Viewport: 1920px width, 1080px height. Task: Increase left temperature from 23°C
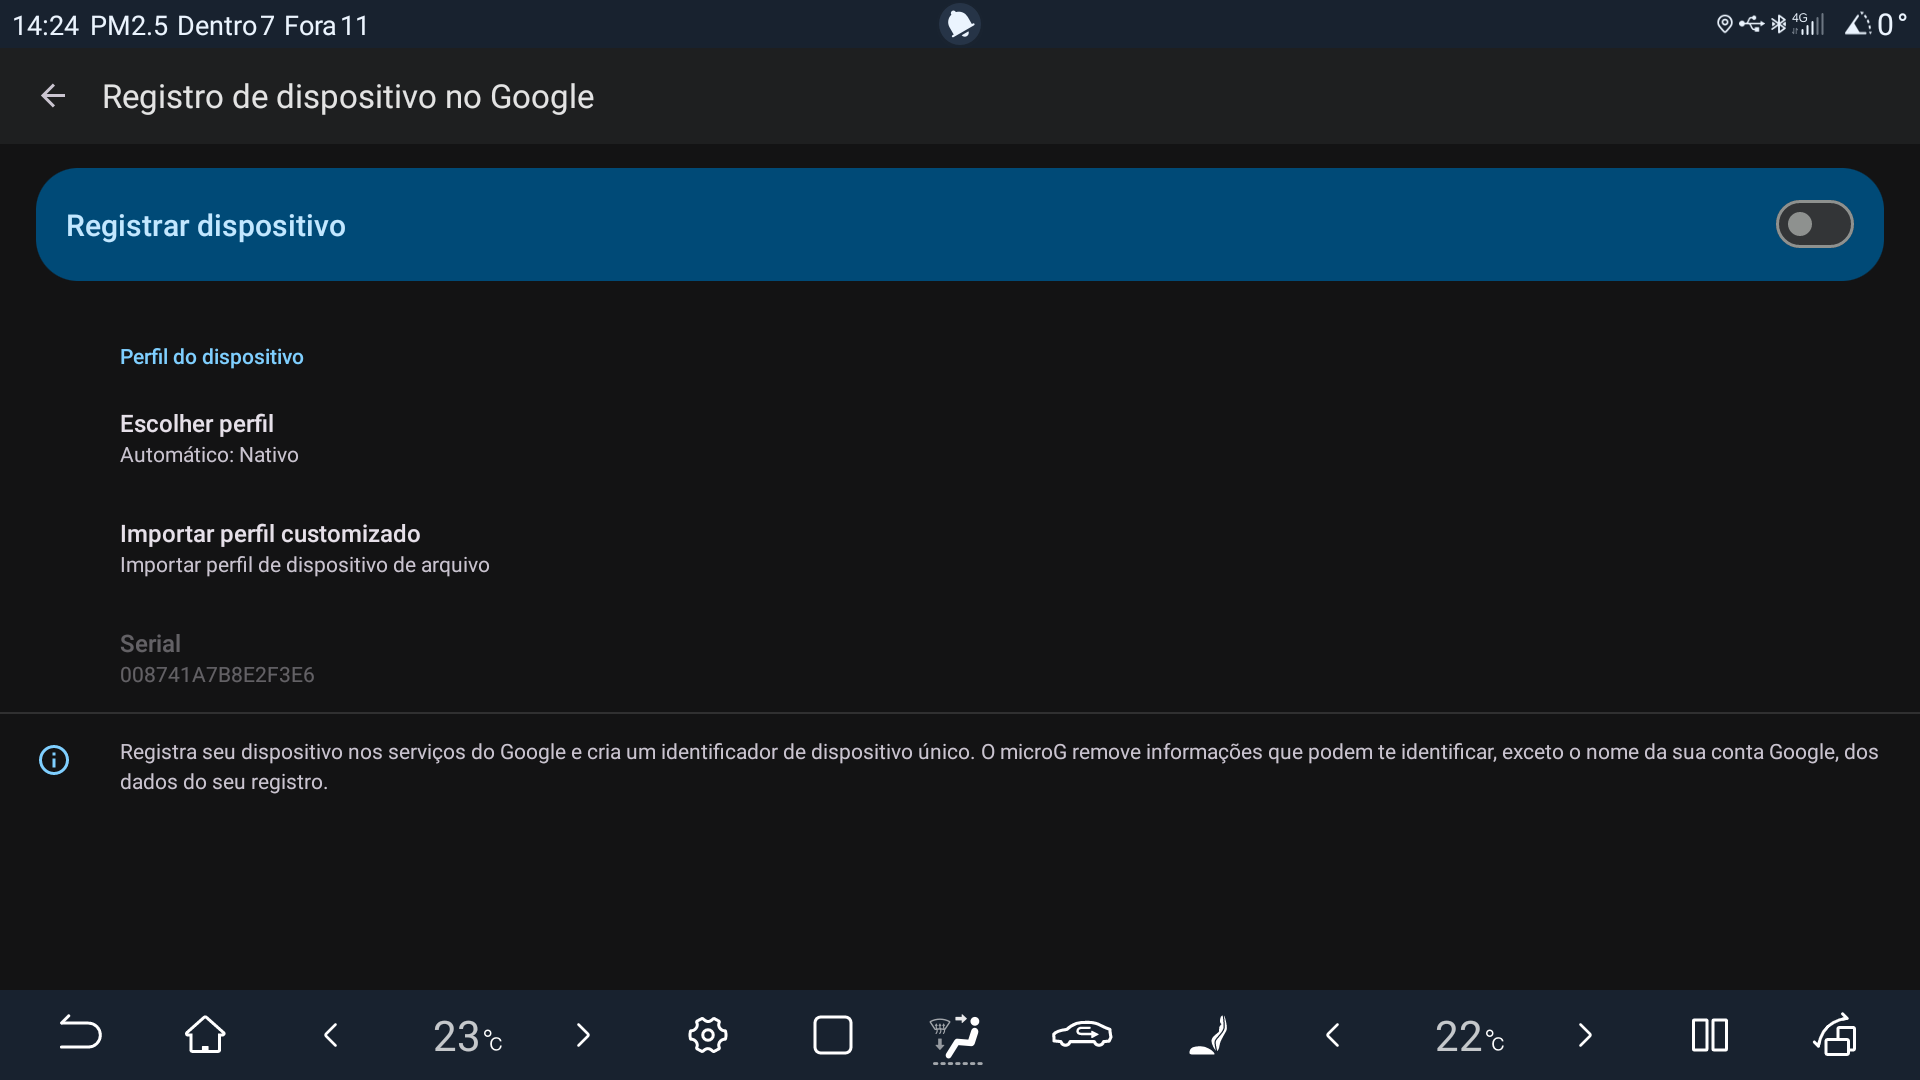tap(583, 1034)
